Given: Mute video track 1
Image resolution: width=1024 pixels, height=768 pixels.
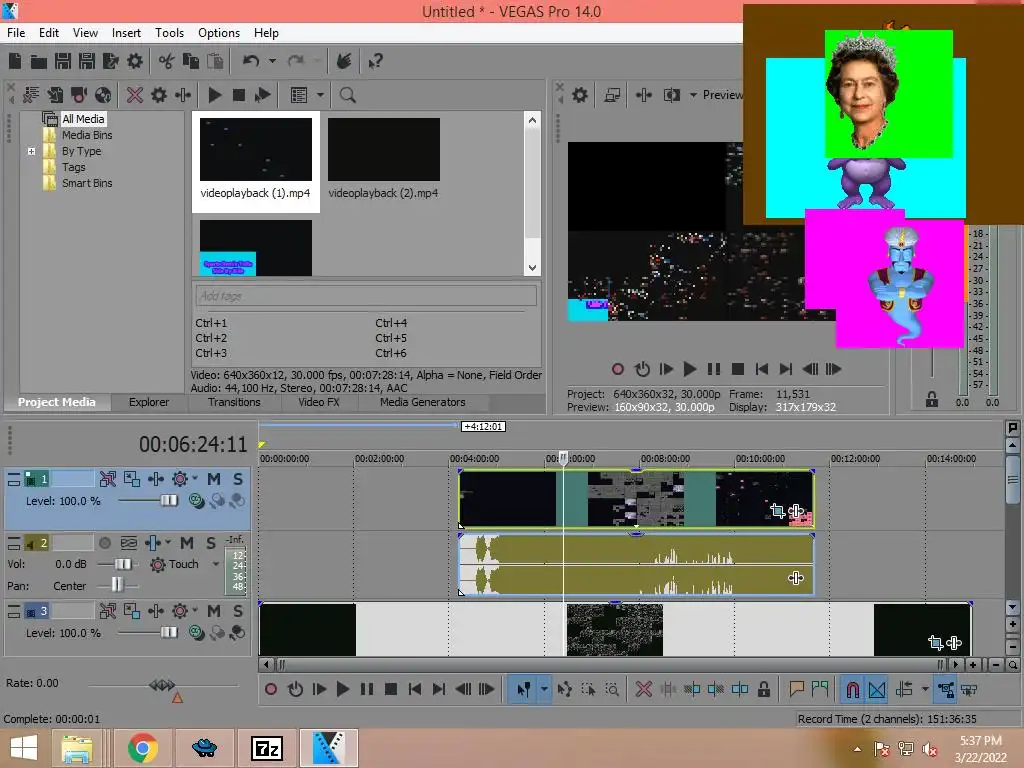Looking at the screenshot, I should click(214, 479).
